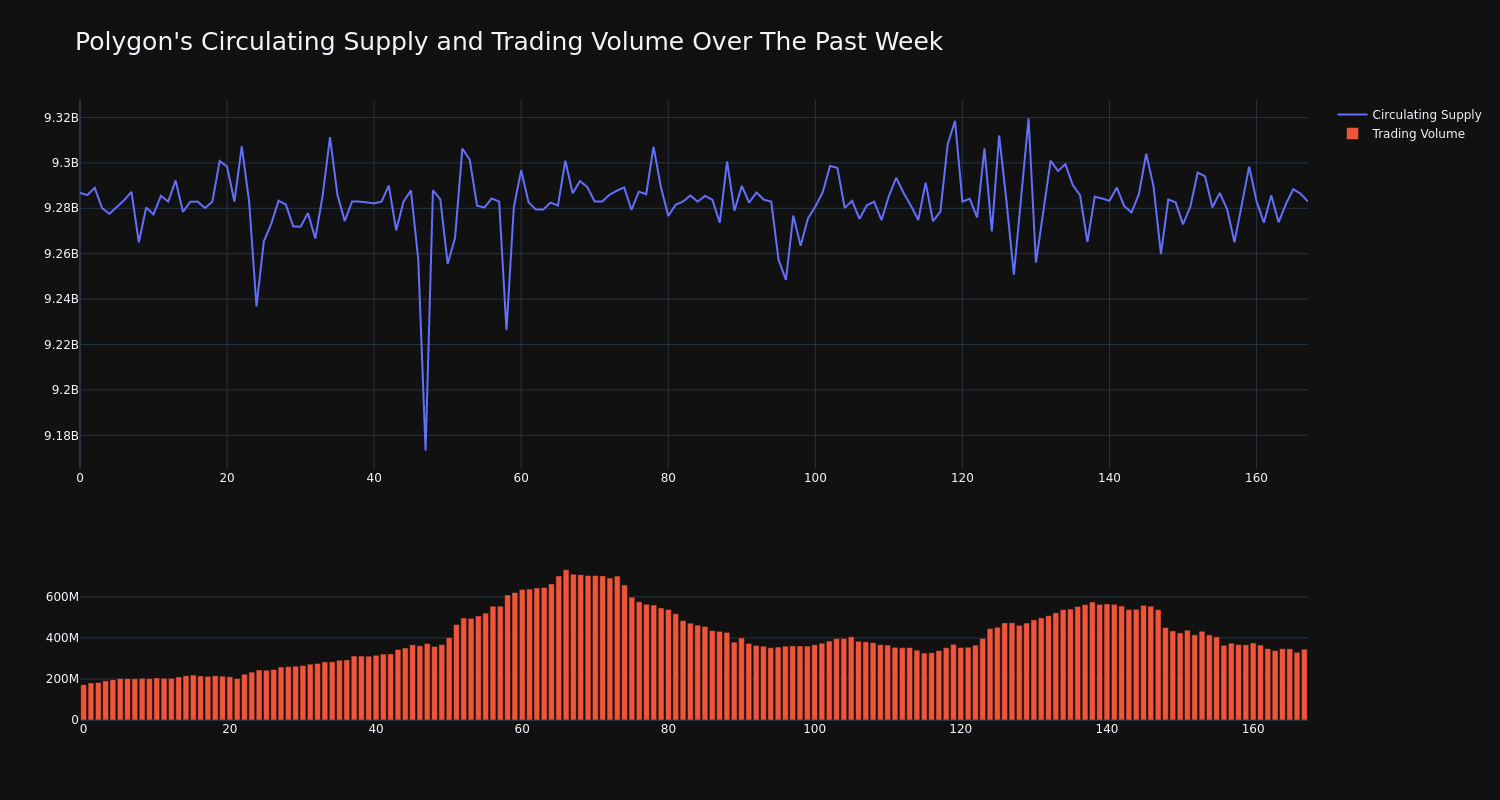Click the 120 tick on volume chart x-axis
The width and height of the screenshot is (1500, 800).
click(x=961, y=729)
